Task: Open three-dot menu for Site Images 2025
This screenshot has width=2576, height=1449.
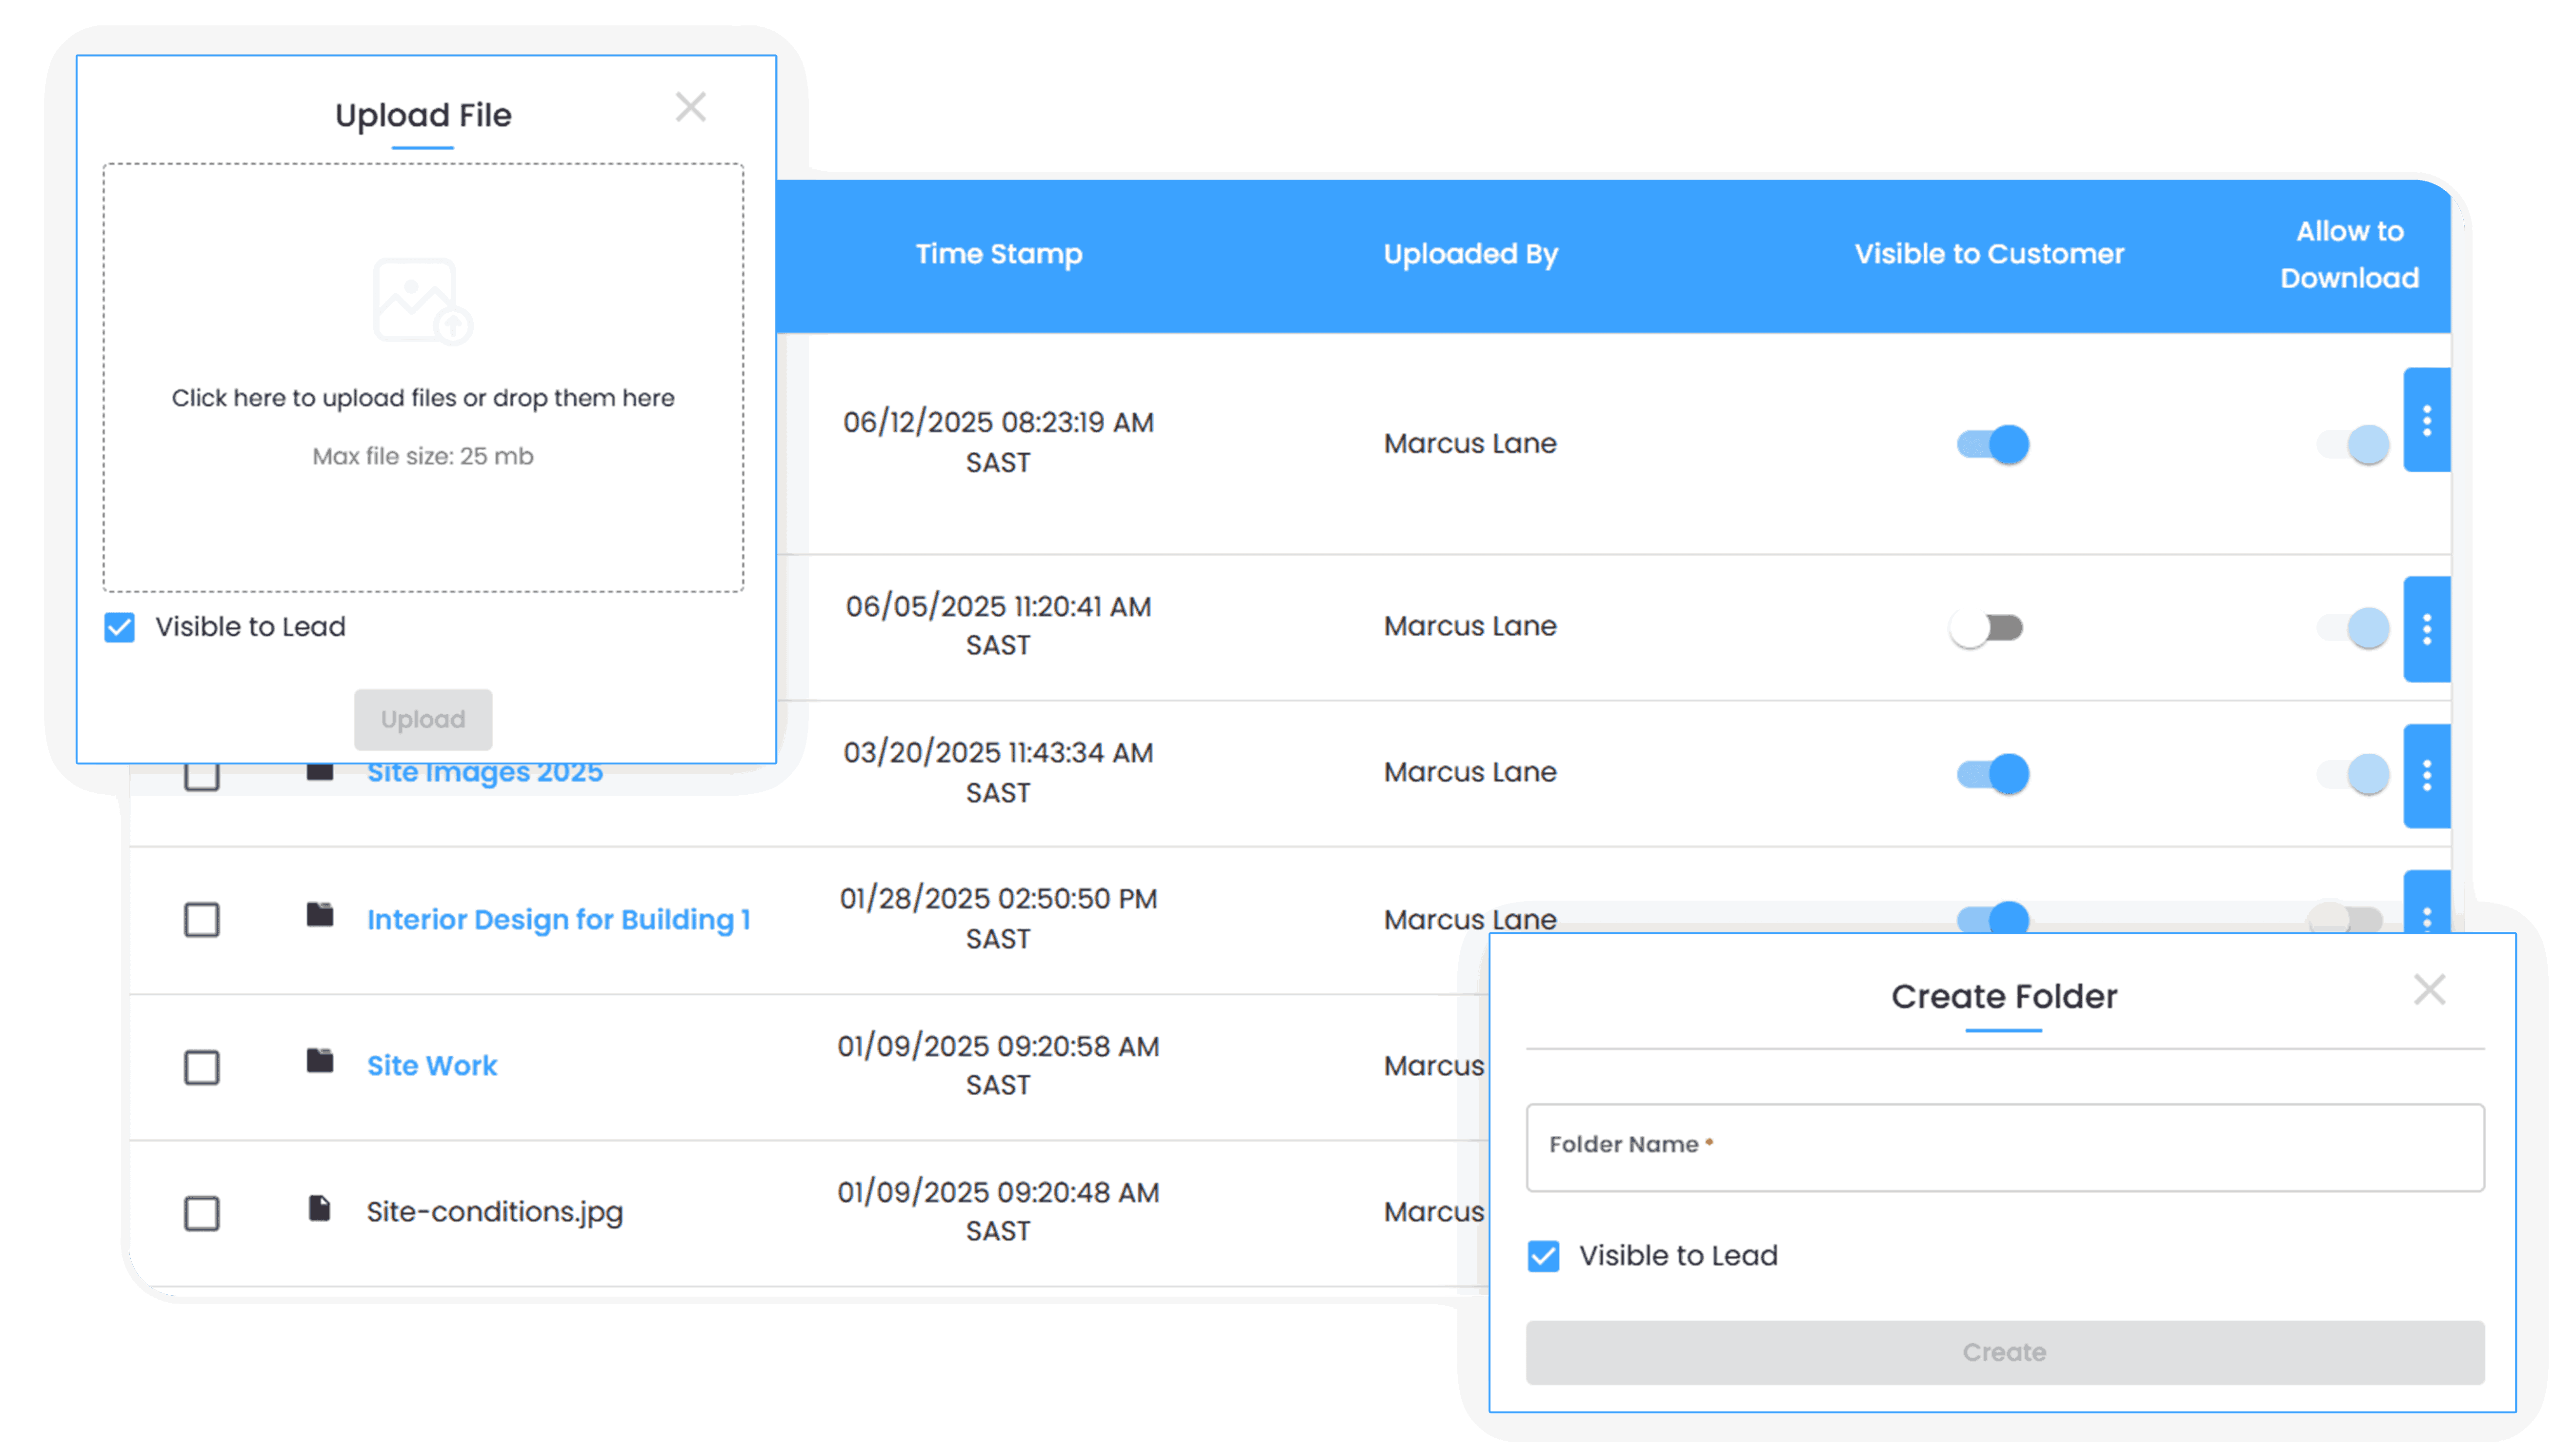Action: [x=2426, y=775]
